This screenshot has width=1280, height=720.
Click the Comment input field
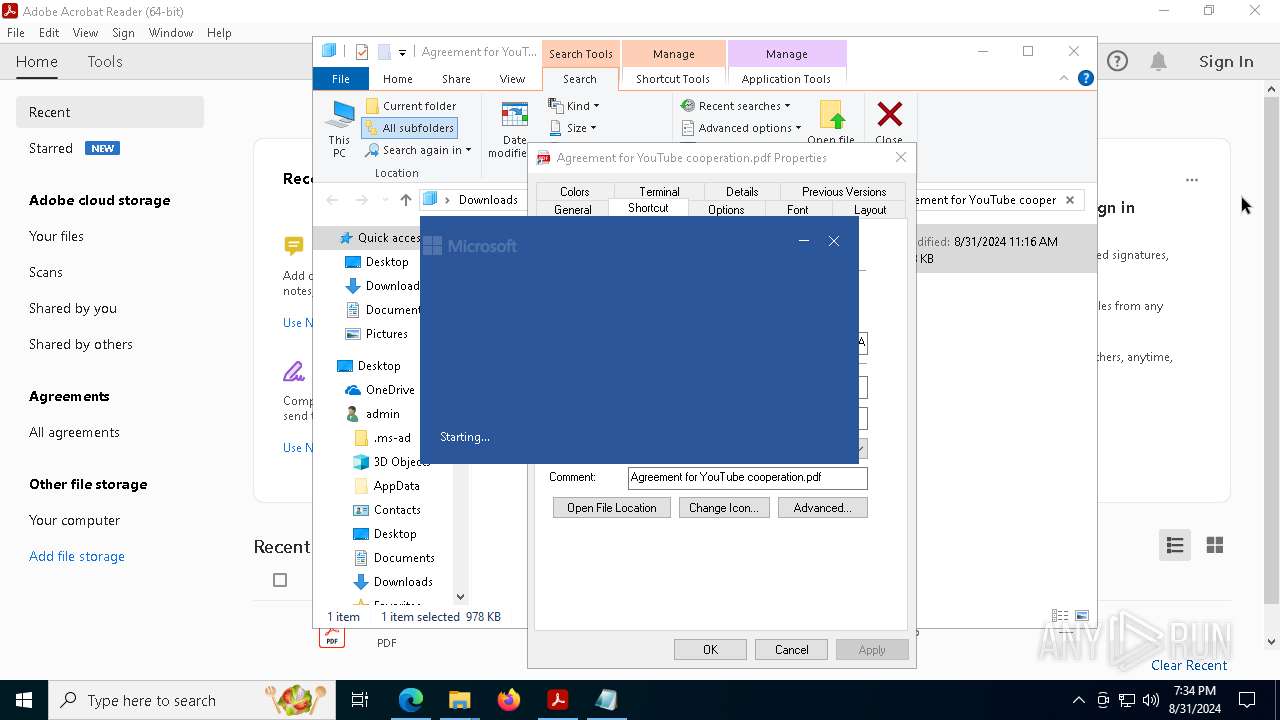point(747,478)
